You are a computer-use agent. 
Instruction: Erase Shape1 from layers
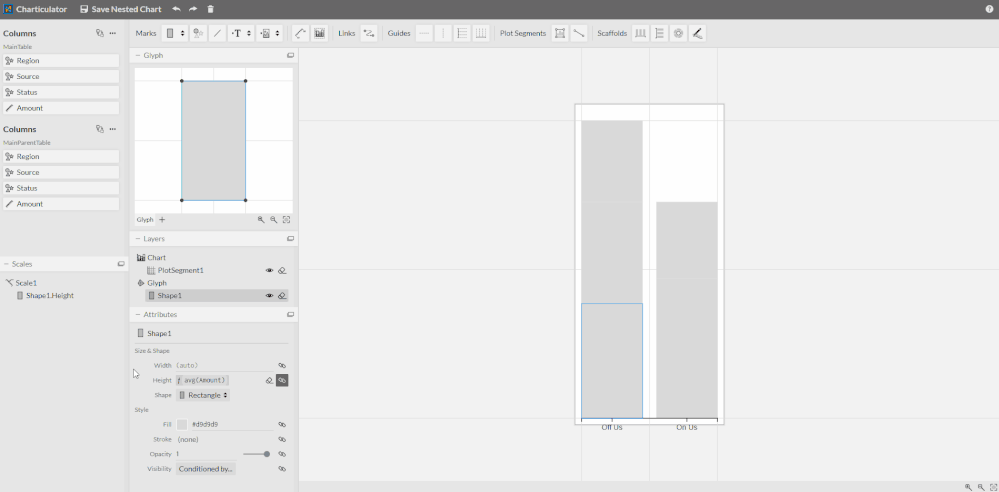[282, 296]
